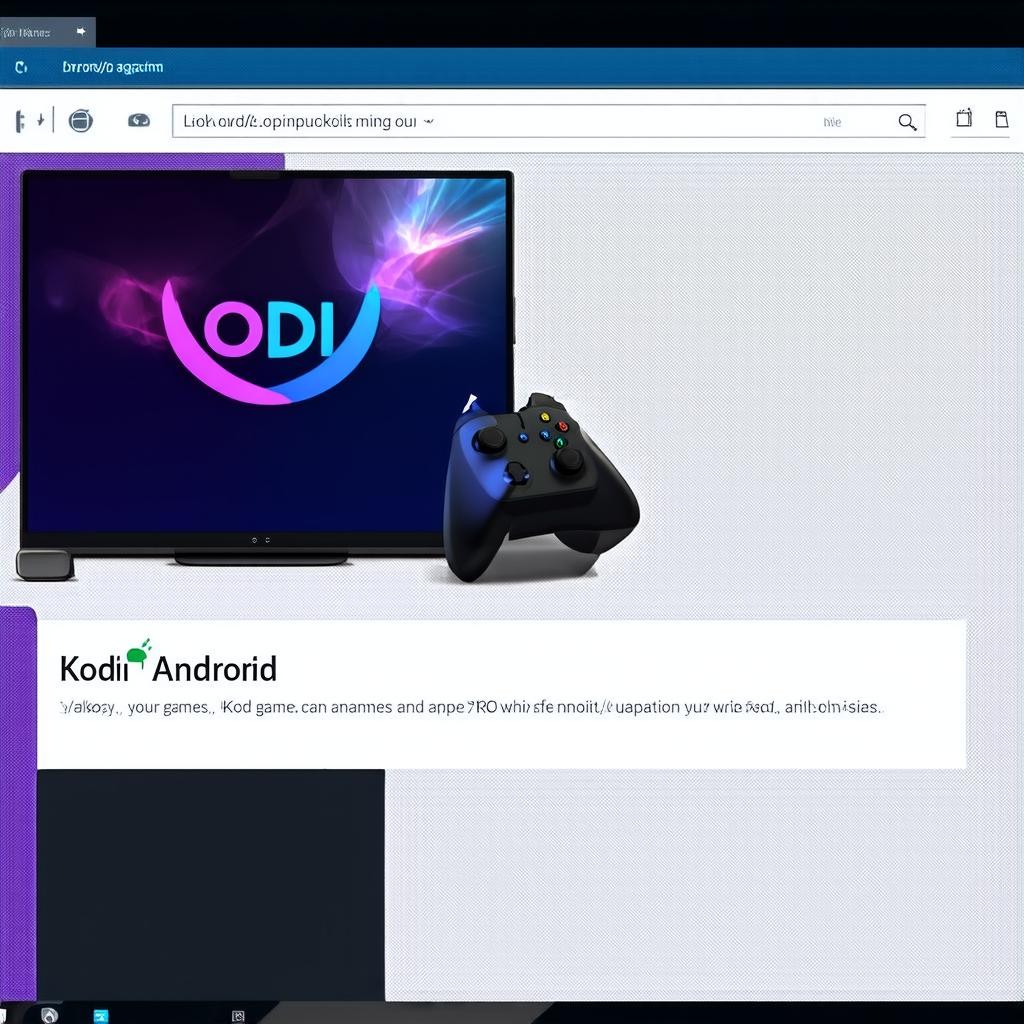The width and height of the screenshot is (1024, 1024).
Task: Click the down arrow icon in the toolbar
Action: tap(41, 120)
